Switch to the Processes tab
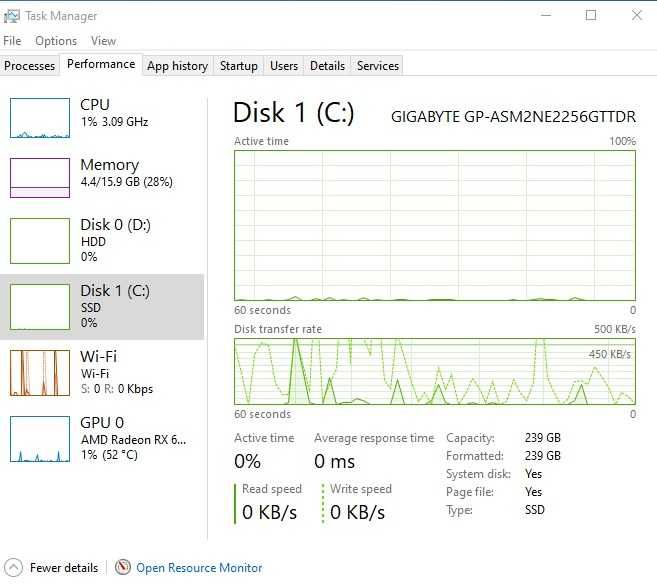The image size is (657, 587). (x=30, y=66)
